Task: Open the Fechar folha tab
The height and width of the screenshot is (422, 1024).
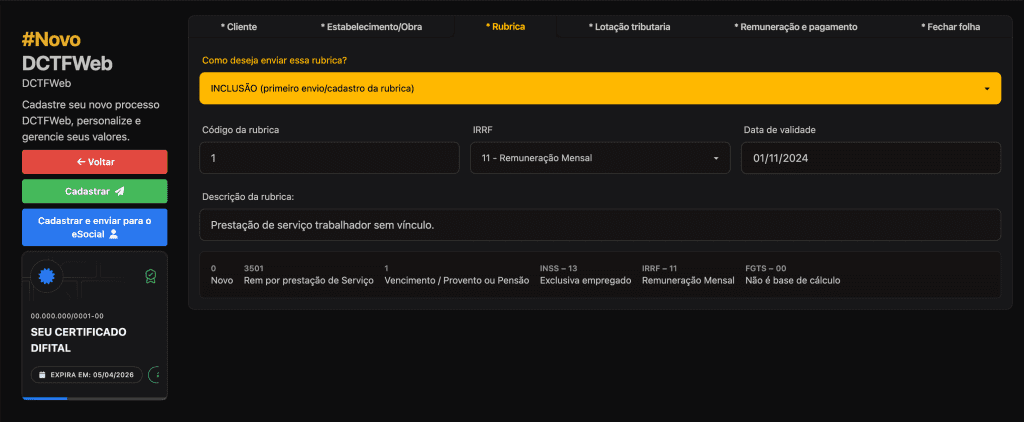Action: click(x=950, y=27)
